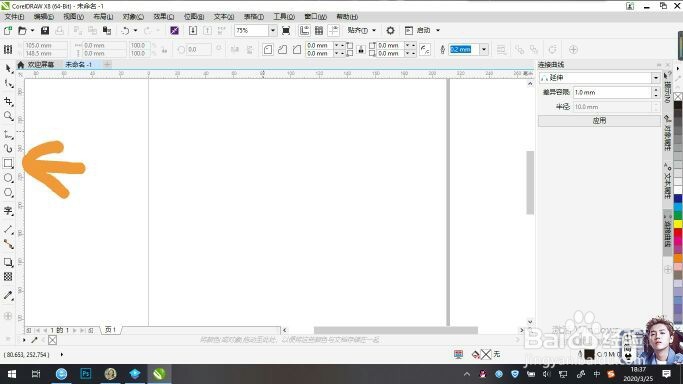The image size is (683, 384).
Task: Open the options gear icon
Action: [390, 30]
